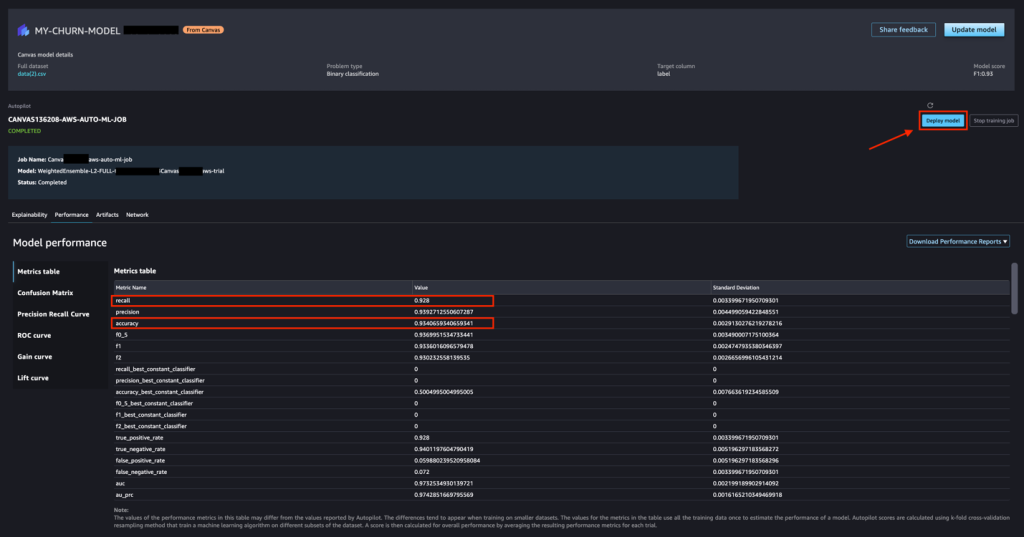Image resolution: width=1024 pixels, height=537 pixels.
Task: Select Metrics table in side menu
Action: [39, 272]
